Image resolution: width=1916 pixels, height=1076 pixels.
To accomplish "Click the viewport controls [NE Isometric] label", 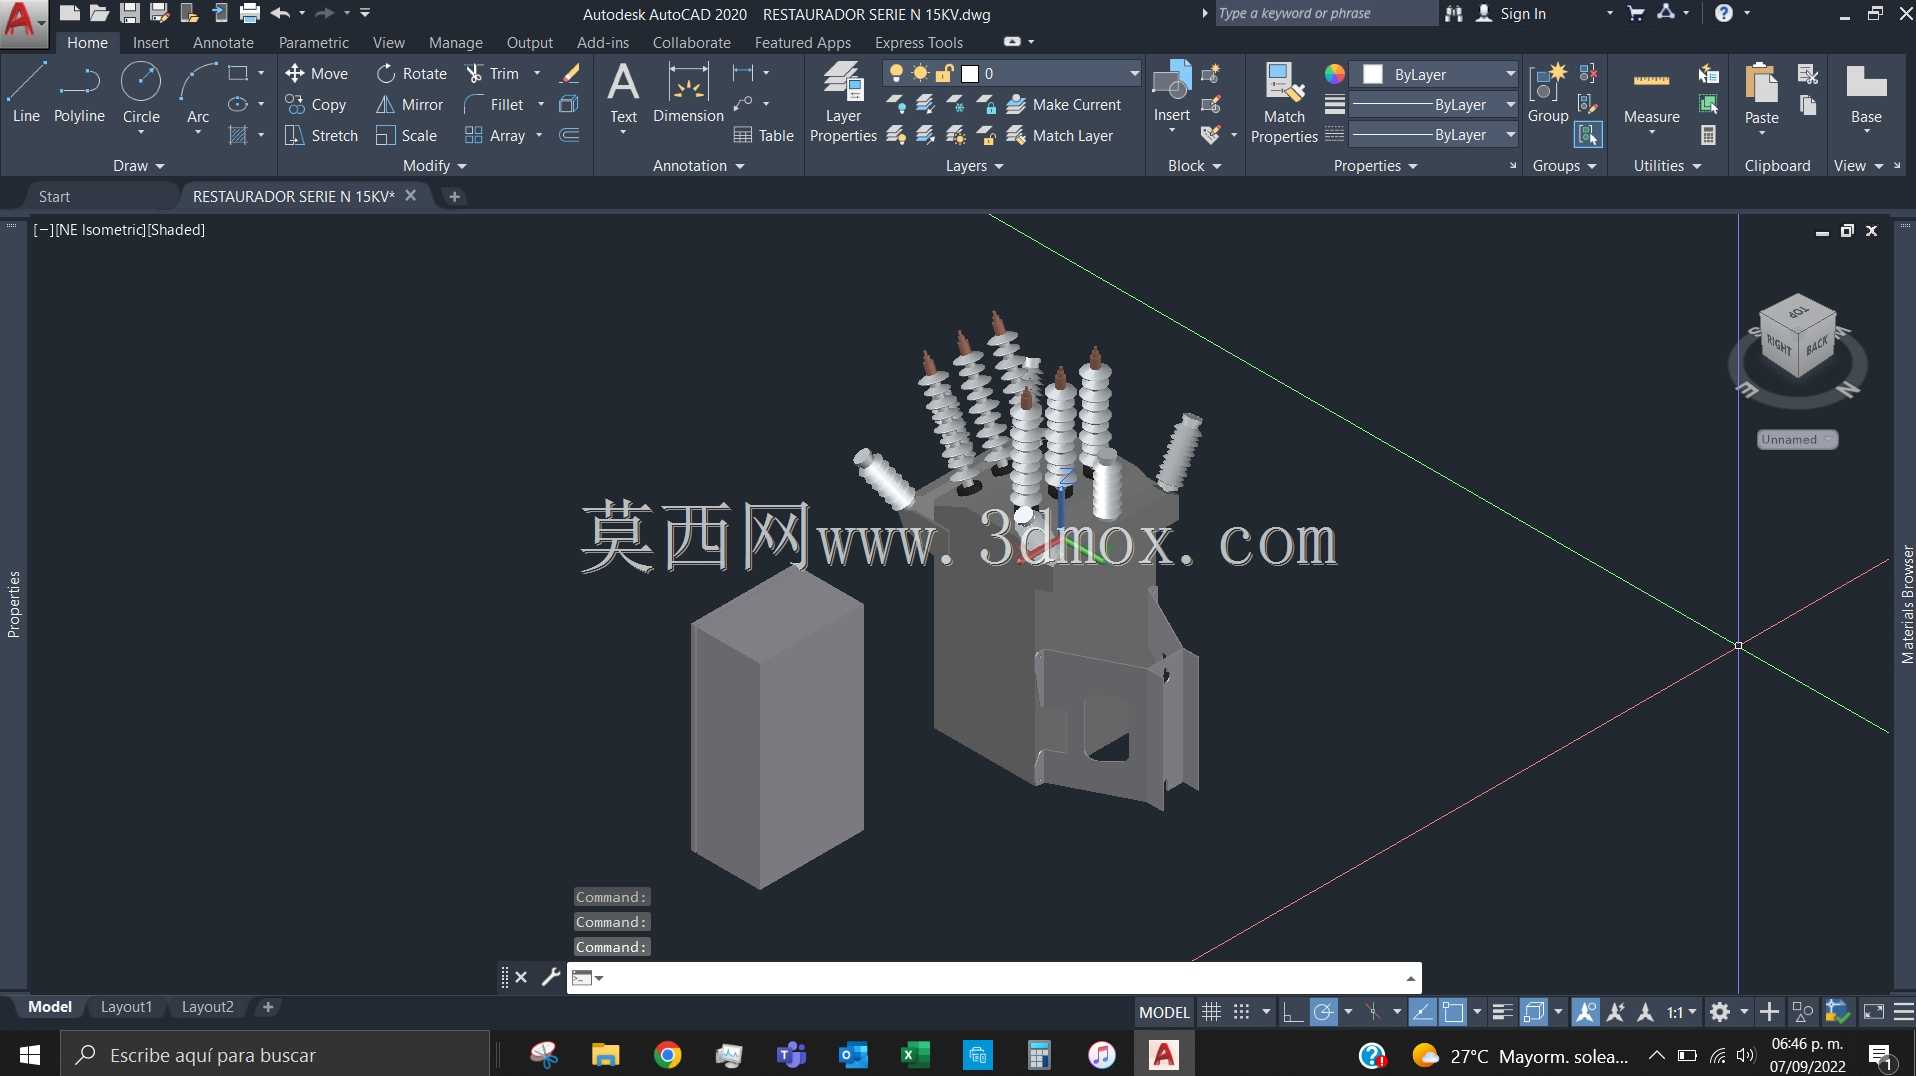I will 99,230.
